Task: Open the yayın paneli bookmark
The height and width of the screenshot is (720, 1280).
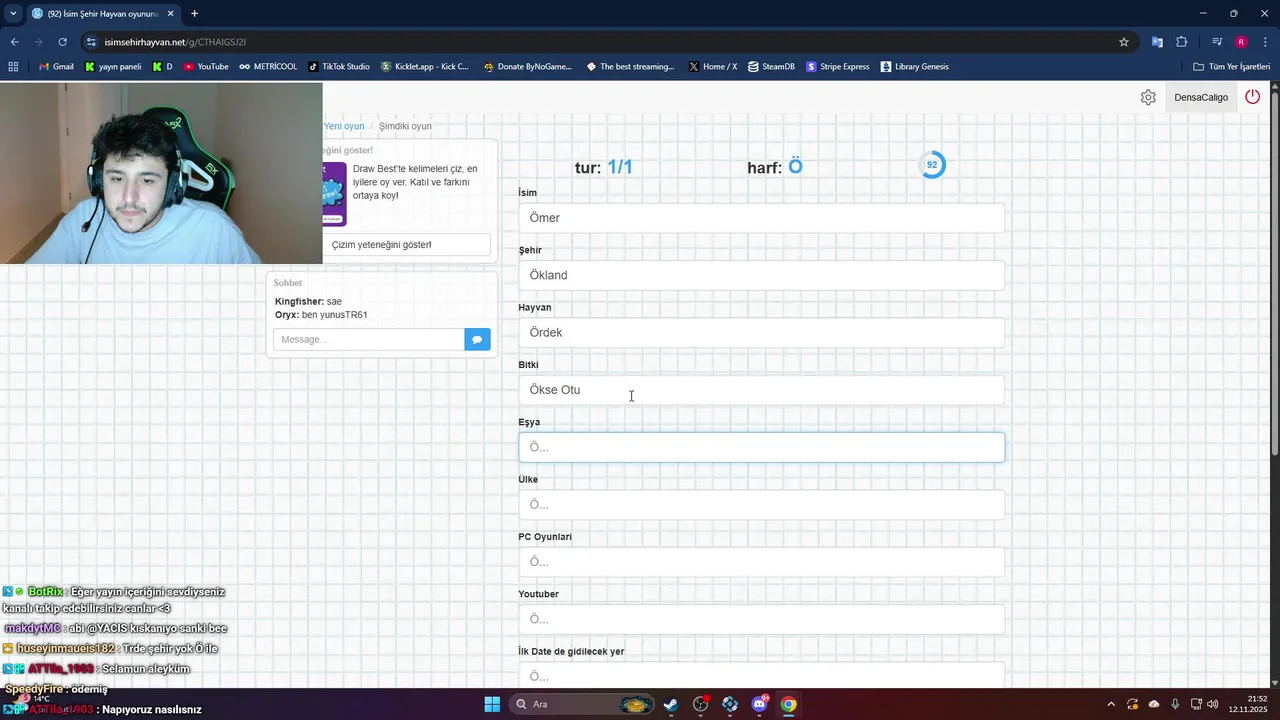Action: tap(113, 67)
